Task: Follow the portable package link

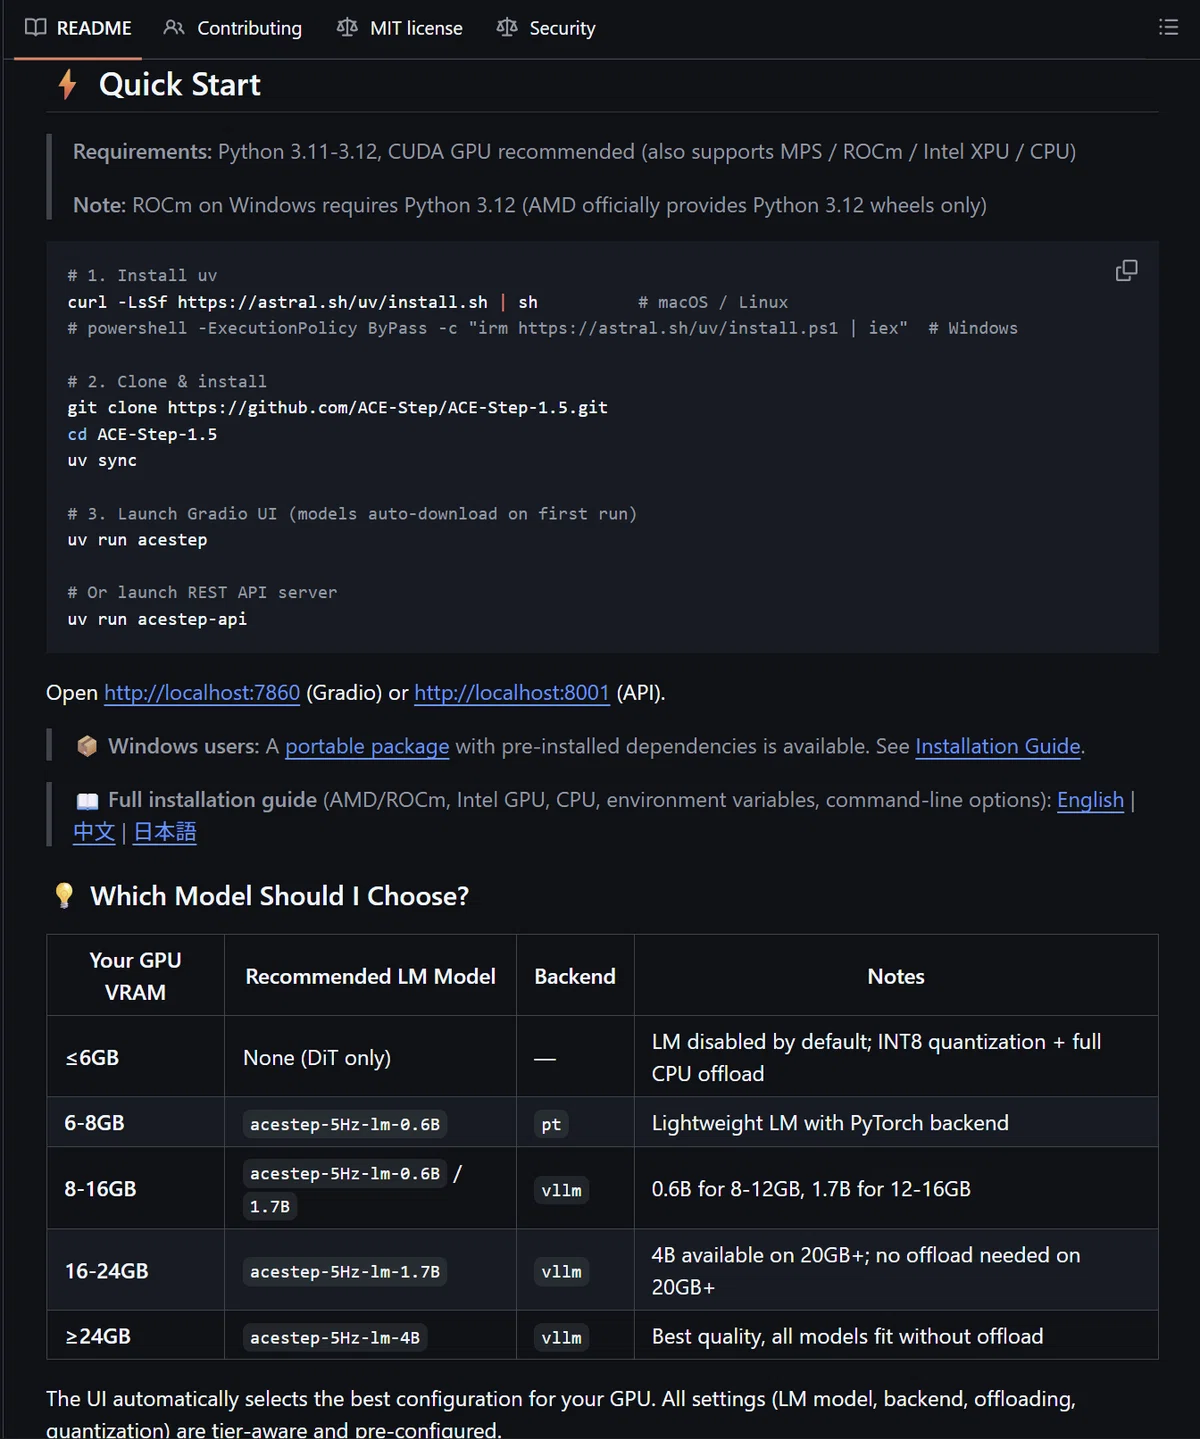Action: click(367, 746)
